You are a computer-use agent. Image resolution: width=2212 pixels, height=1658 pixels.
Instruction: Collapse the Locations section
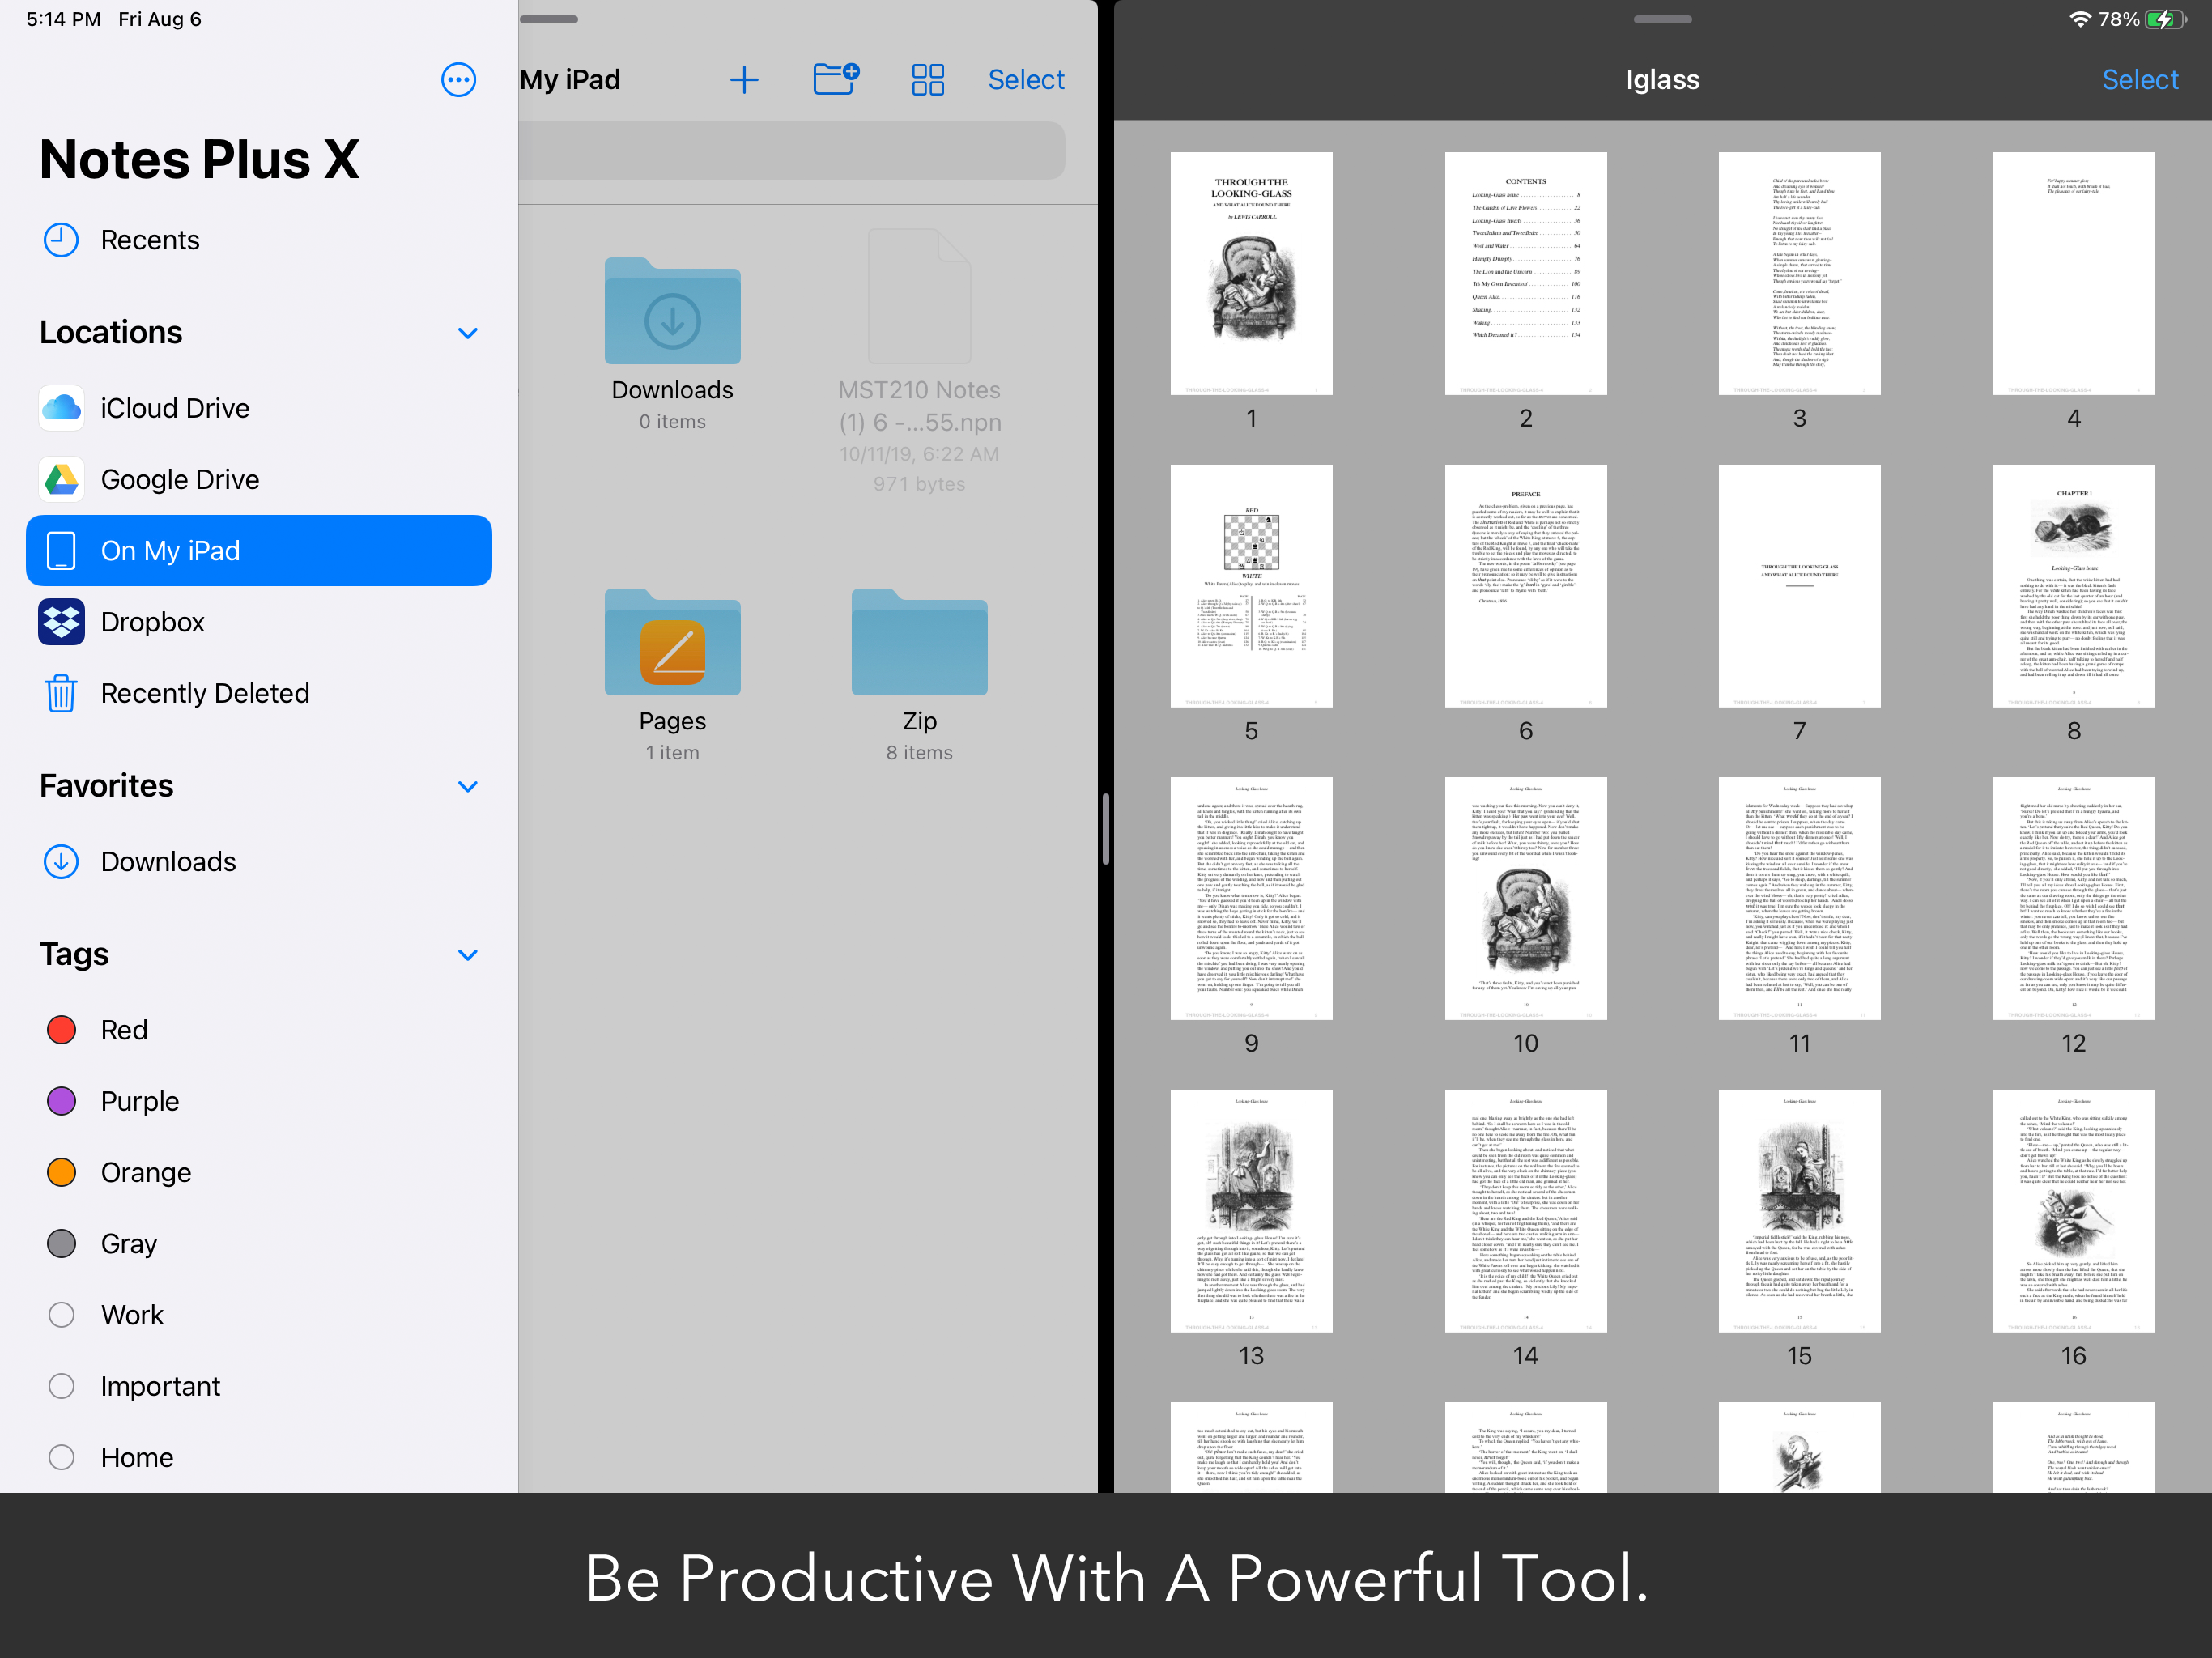click(467, 333)
